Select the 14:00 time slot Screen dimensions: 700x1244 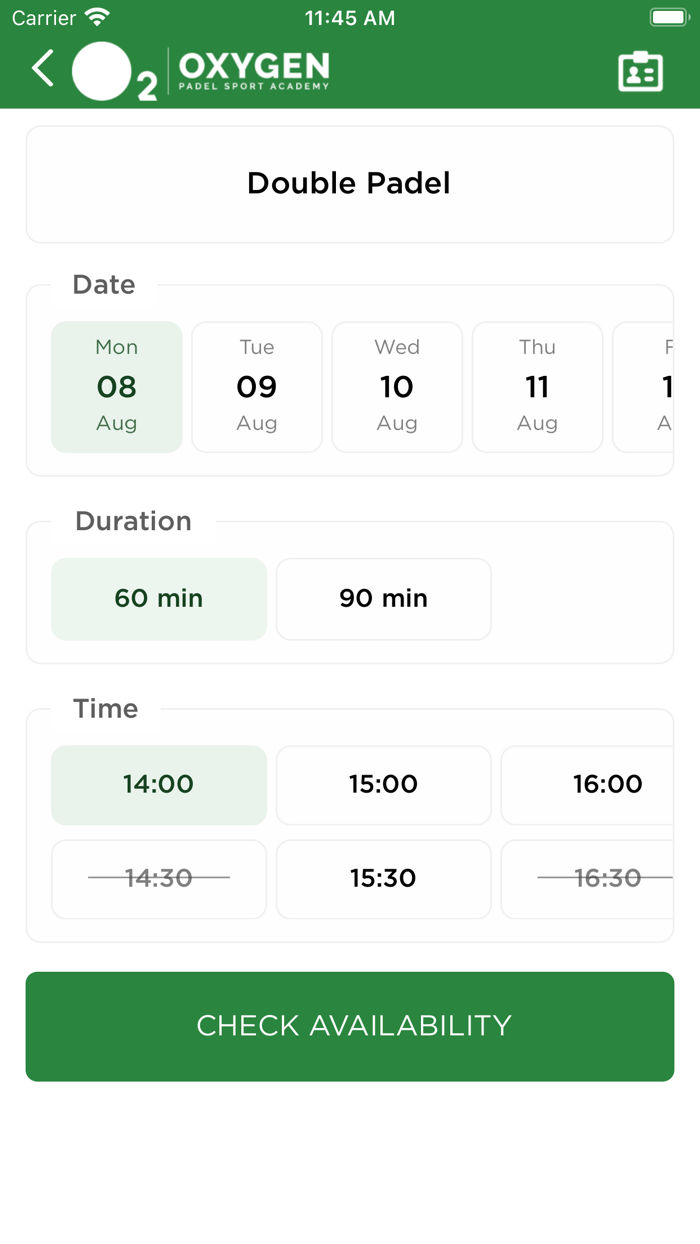(159, 784)
